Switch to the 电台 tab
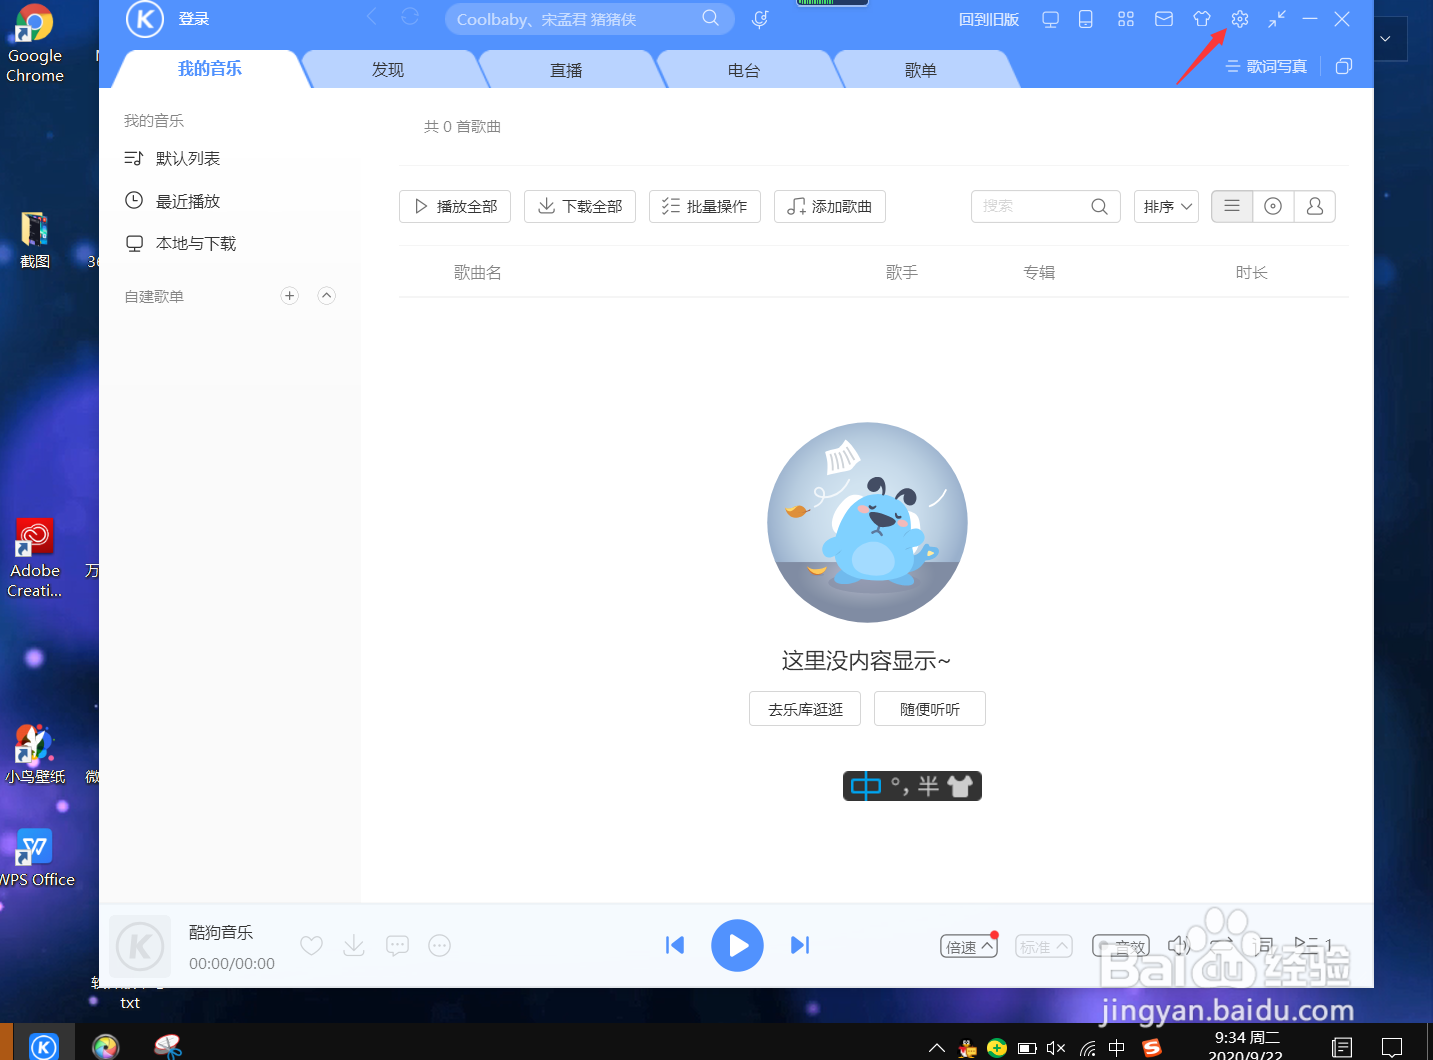1433x1060 pixels. point(746,69)
